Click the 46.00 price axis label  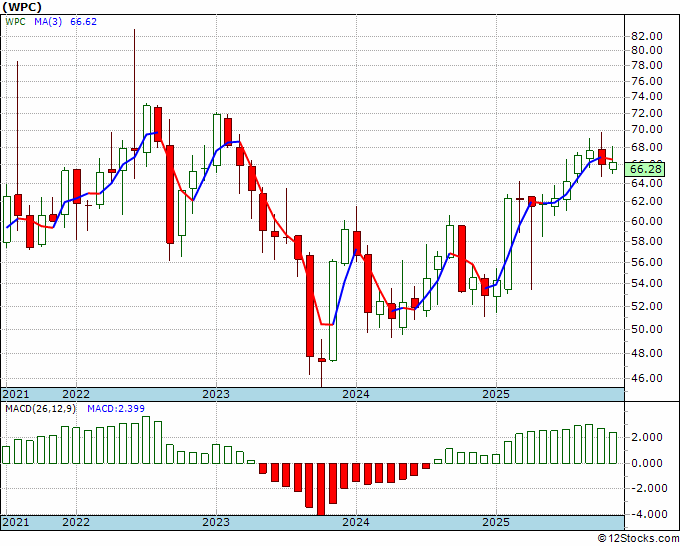tap(647, 378)
